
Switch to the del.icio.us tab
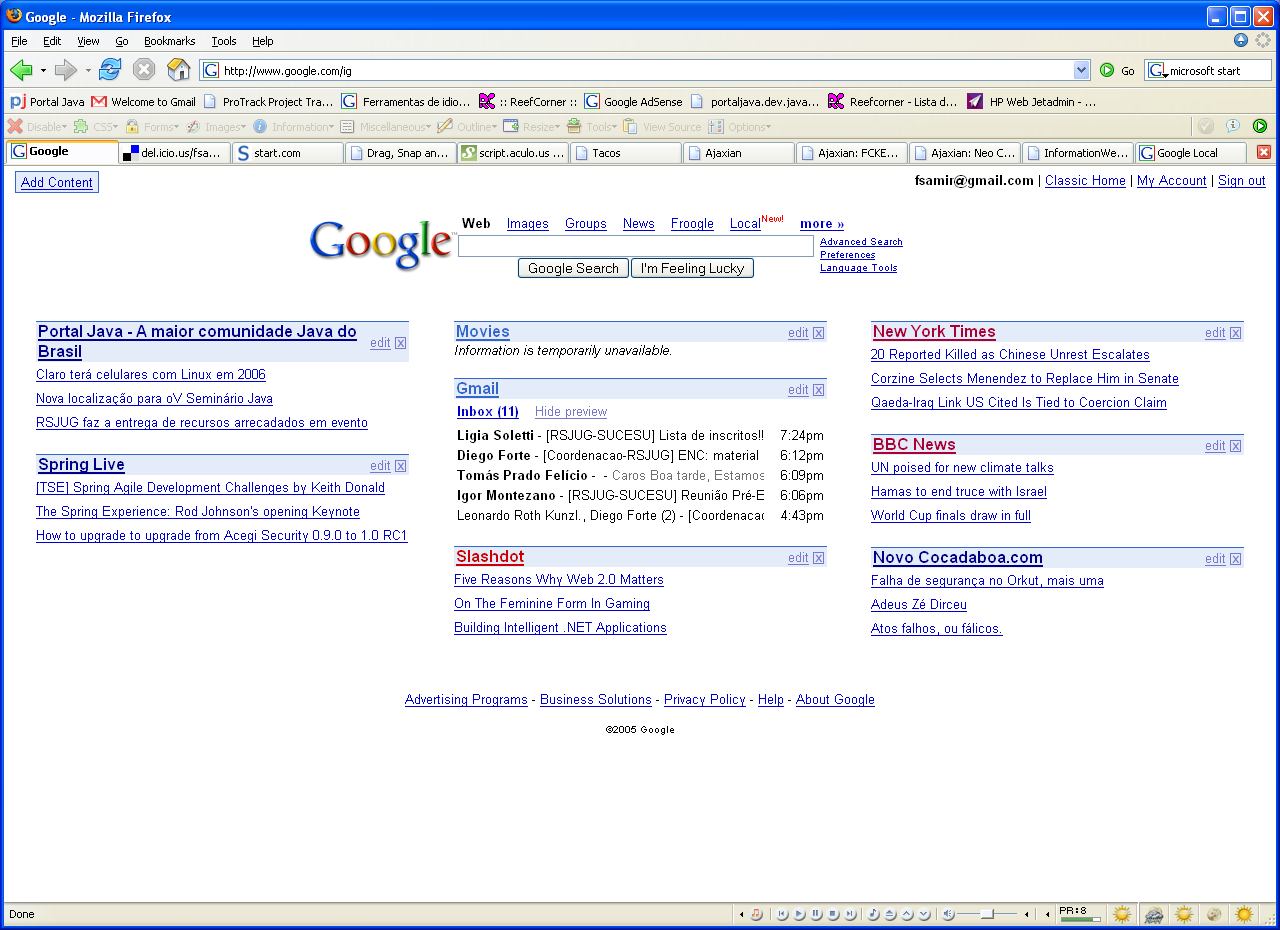[x=175, y=153]
